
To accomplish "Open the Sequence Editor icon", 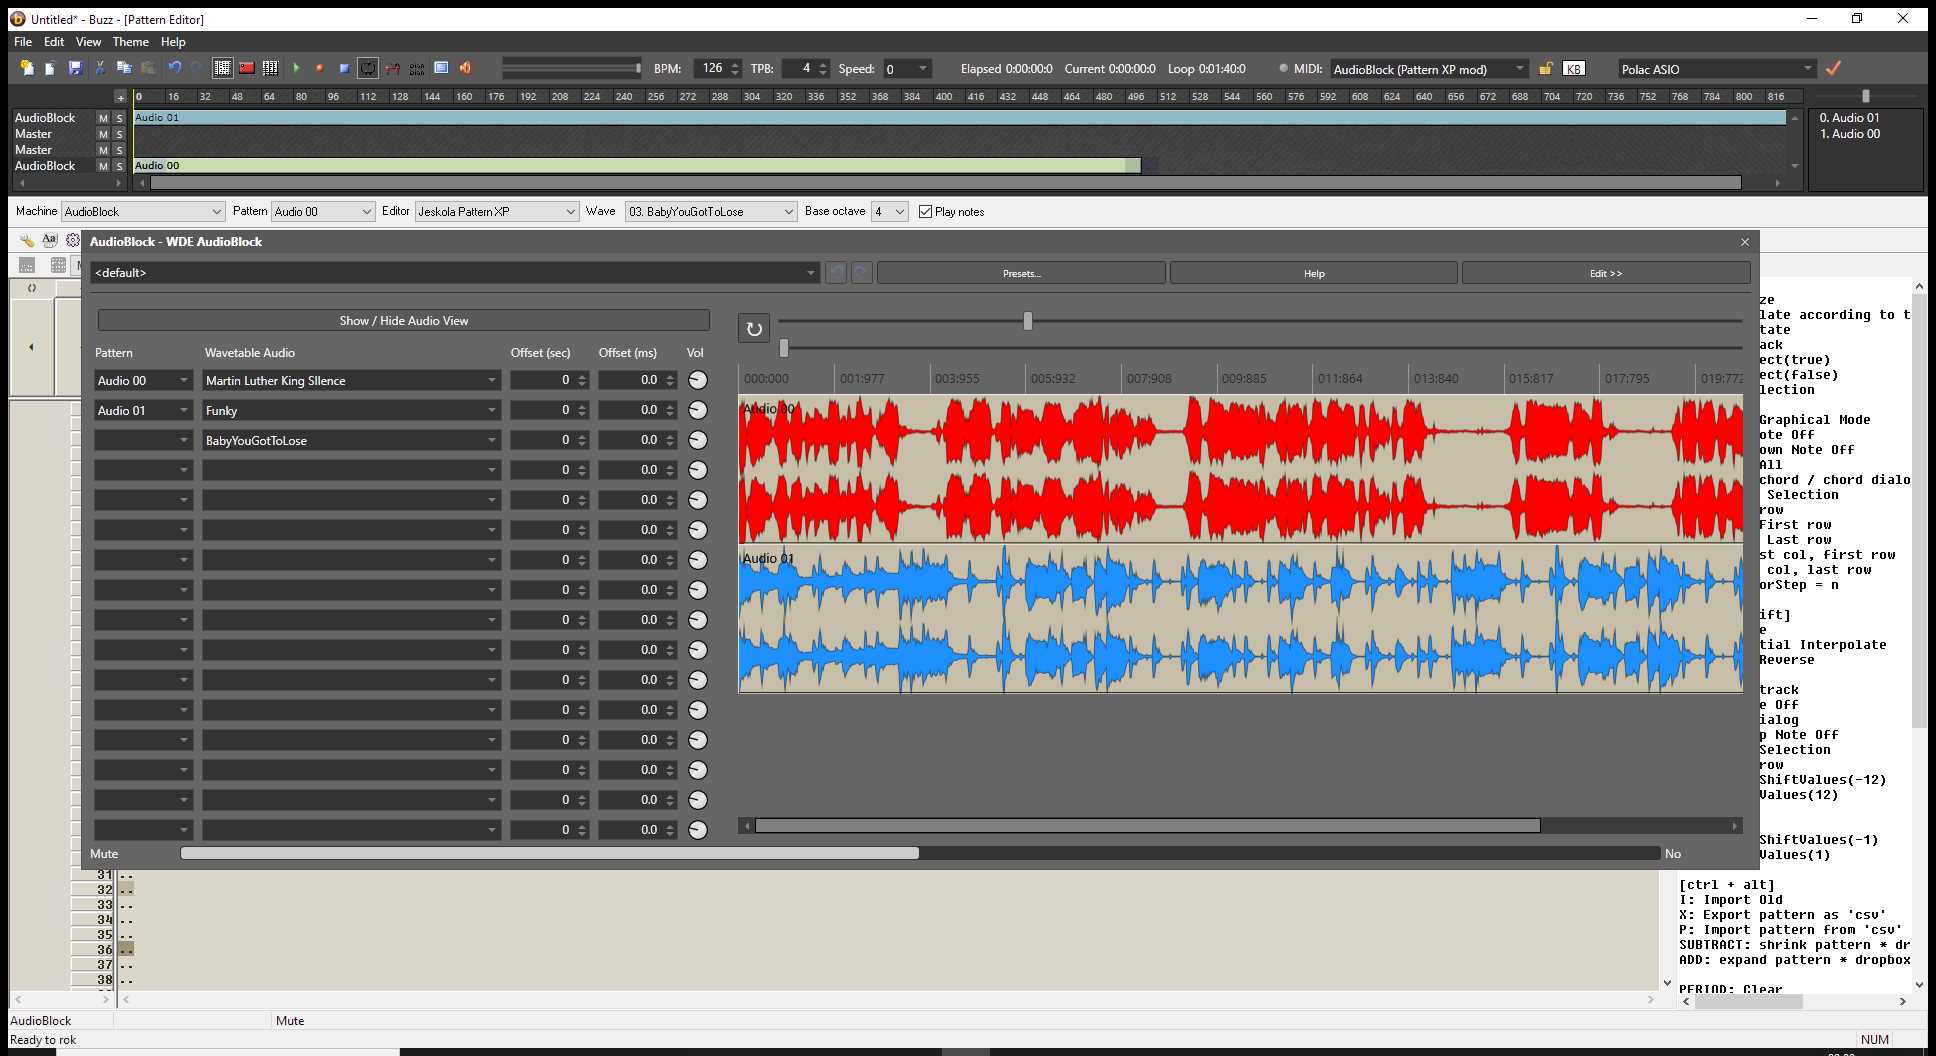I will (269, 67).
